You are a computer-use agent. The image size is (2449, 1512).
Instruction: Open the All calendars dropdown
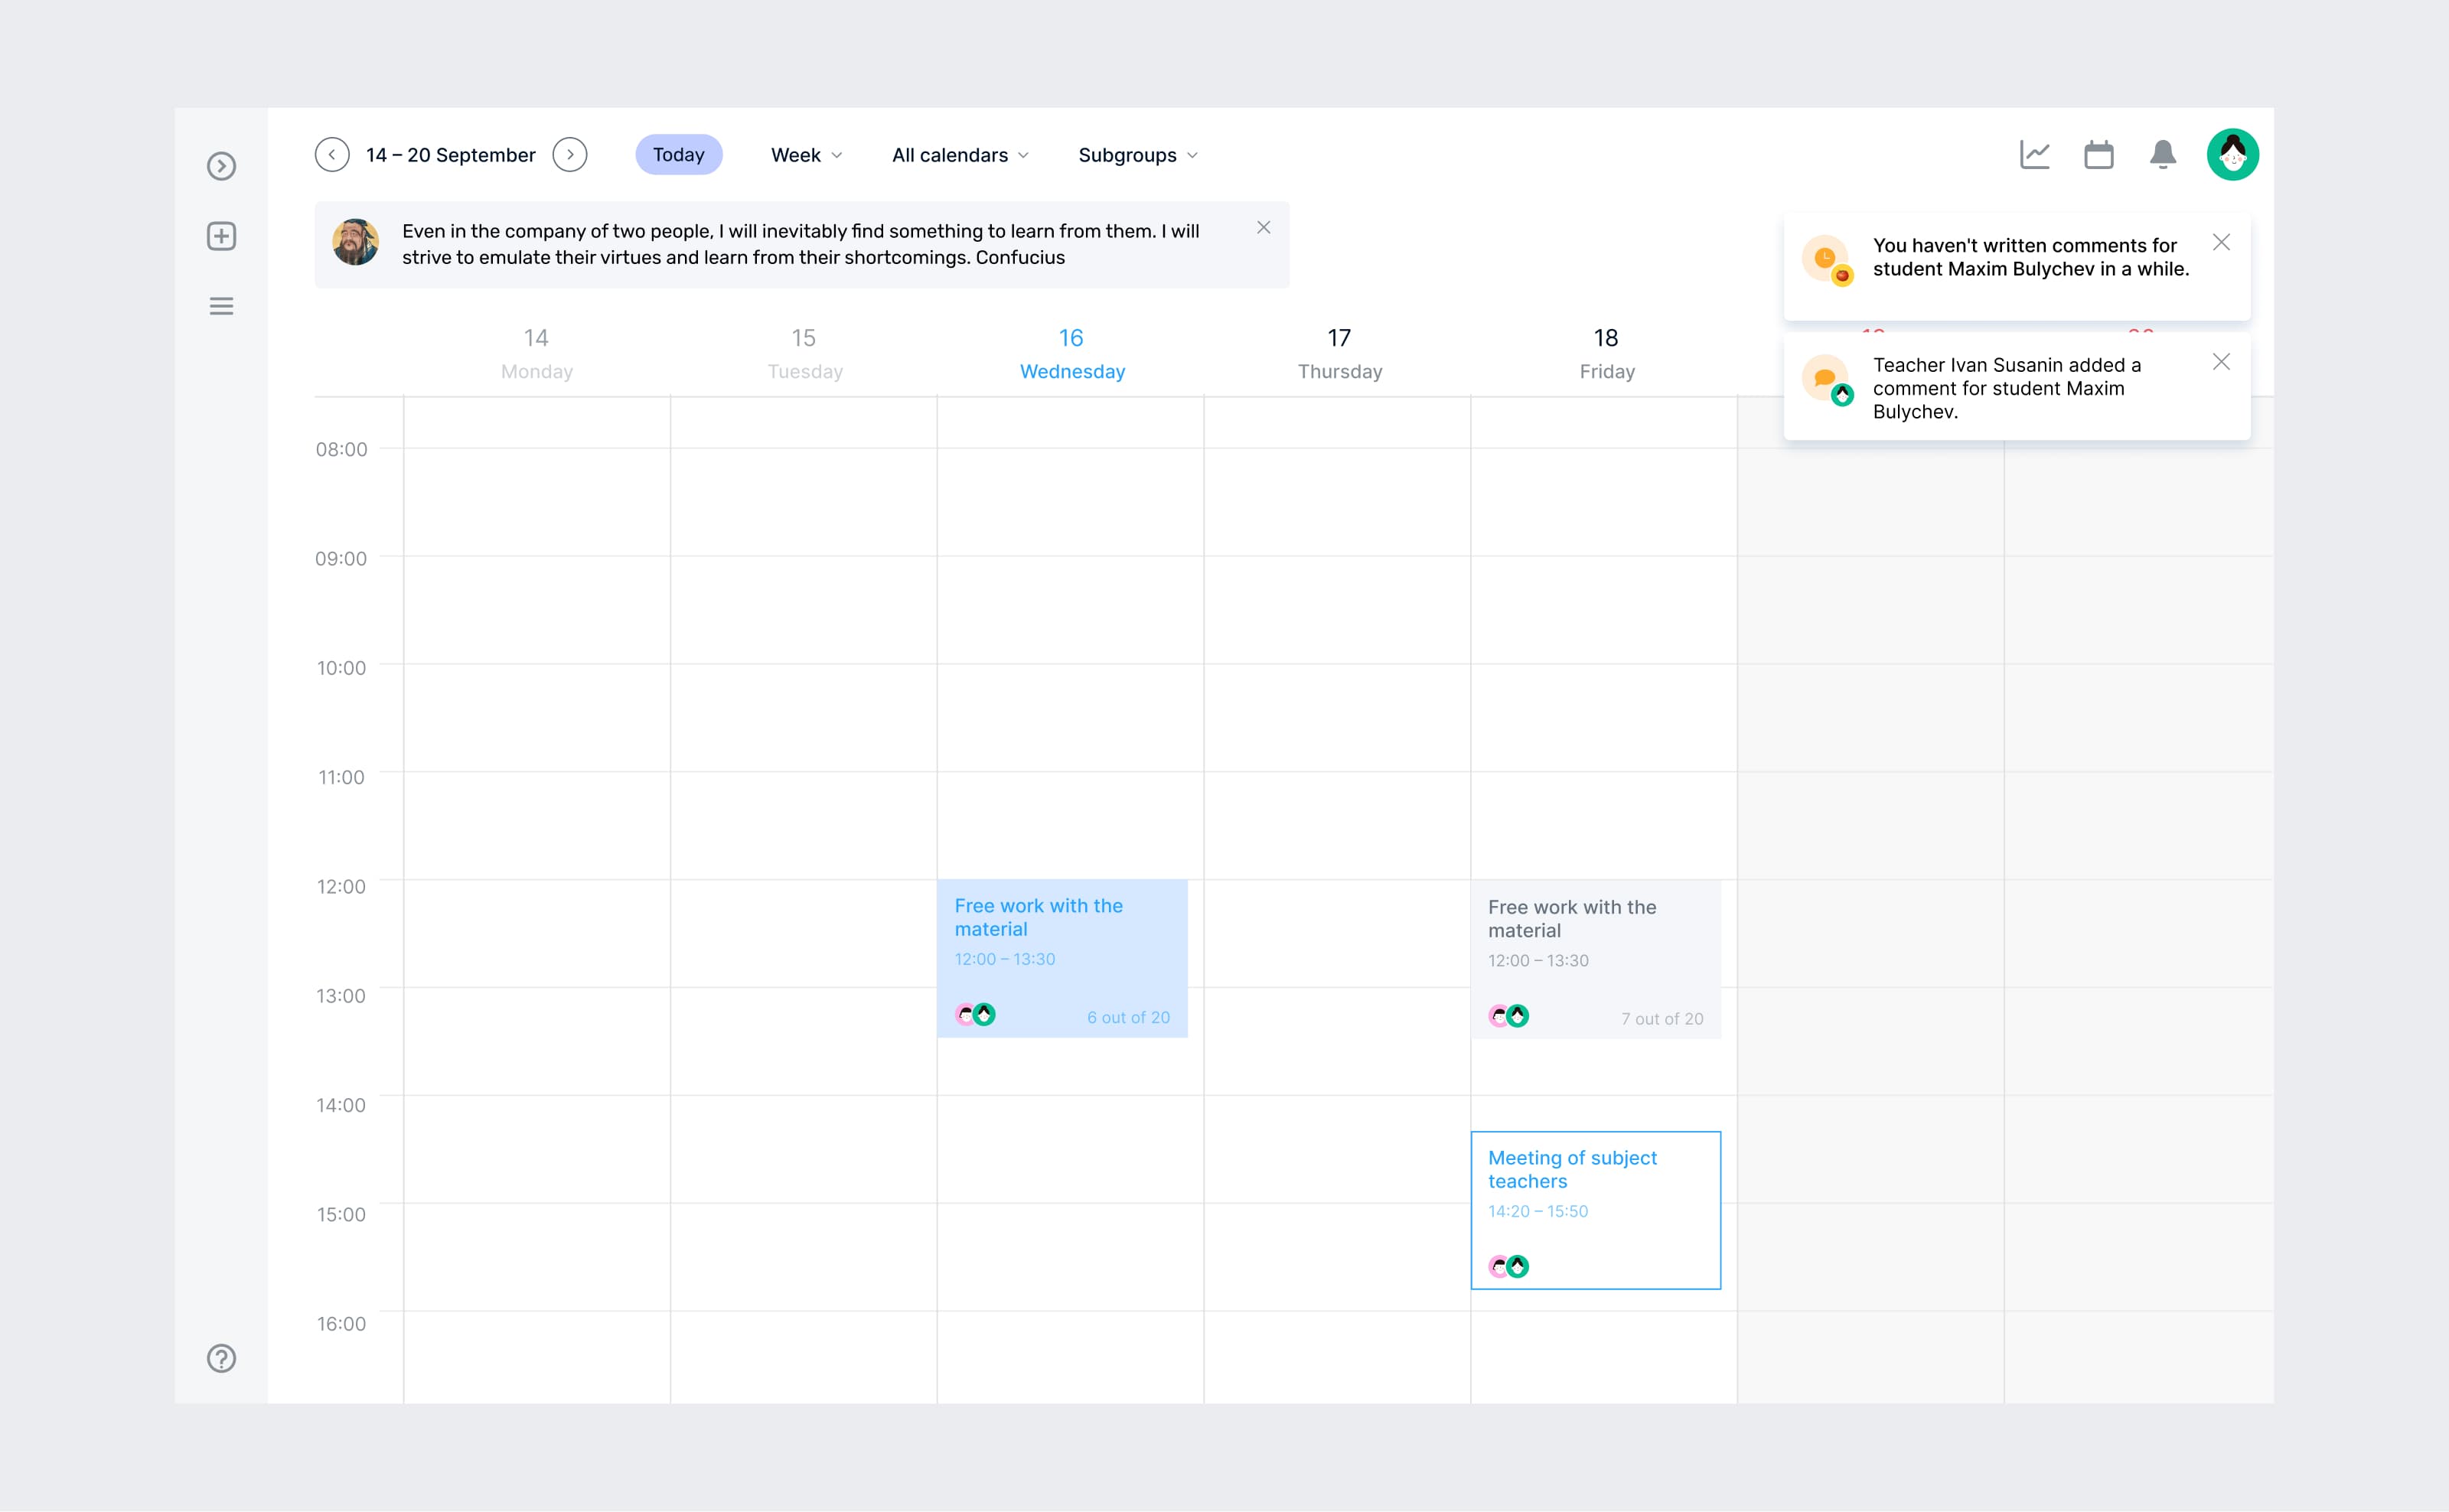tap(960, 155)
